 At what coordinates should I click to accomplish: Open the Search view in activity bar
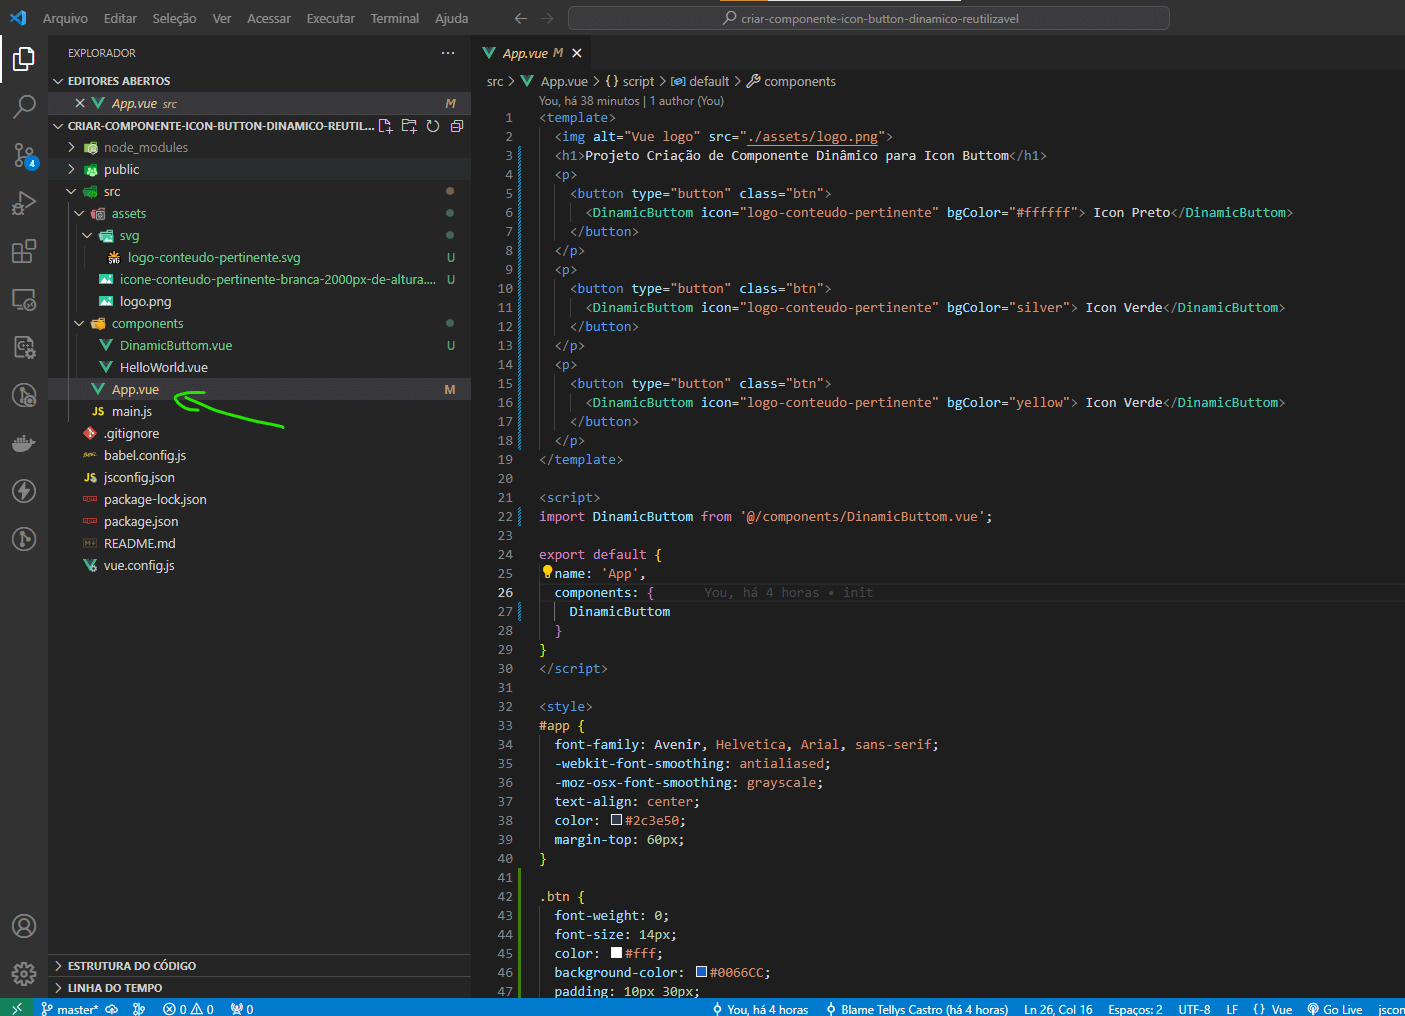(x=24, y=106)
